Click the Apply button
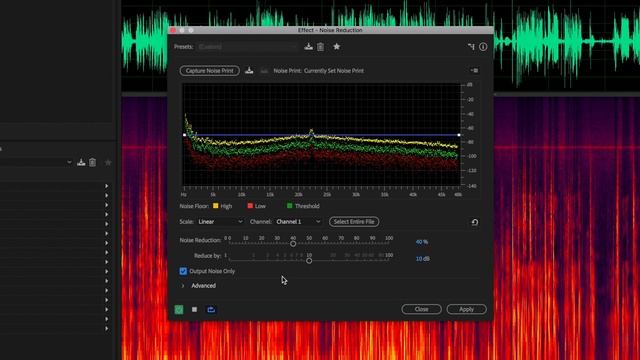Image resolution: width=640 pixels, height=360 pixels. [x=466, y=309]
